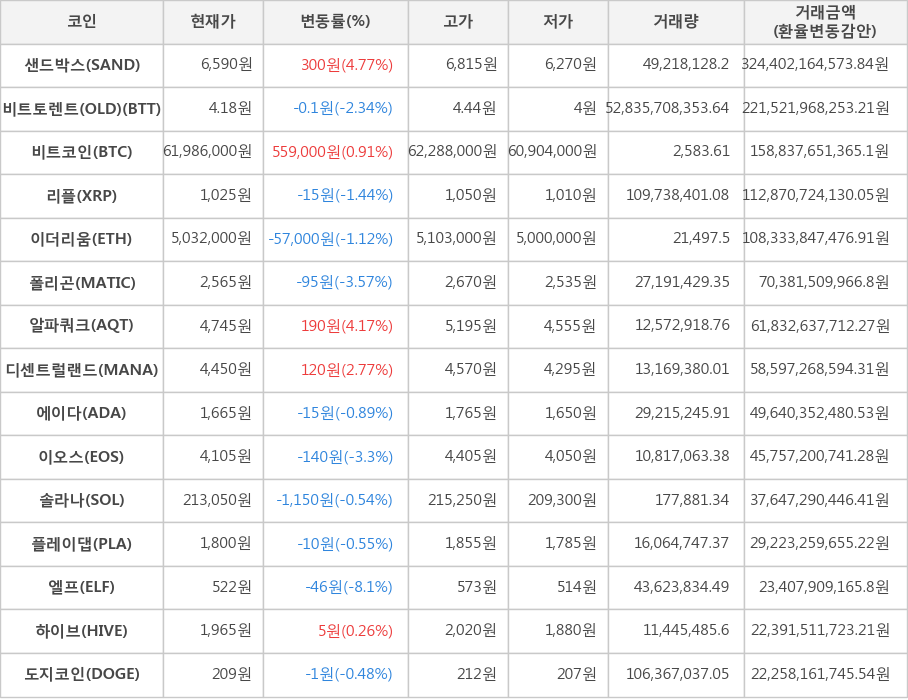
Task: Click BTT volume 52,835,708,353.64
Action: click(667, 108)
